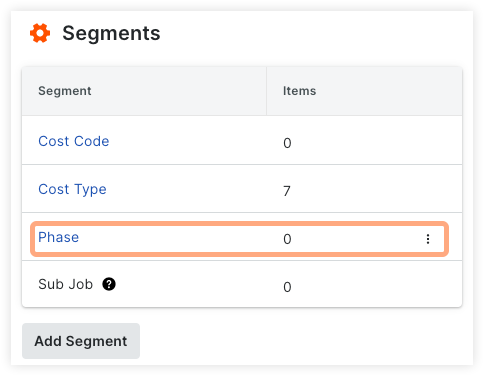Click the Add Segment button
The image size is (484, 376).
pos(81,341)
